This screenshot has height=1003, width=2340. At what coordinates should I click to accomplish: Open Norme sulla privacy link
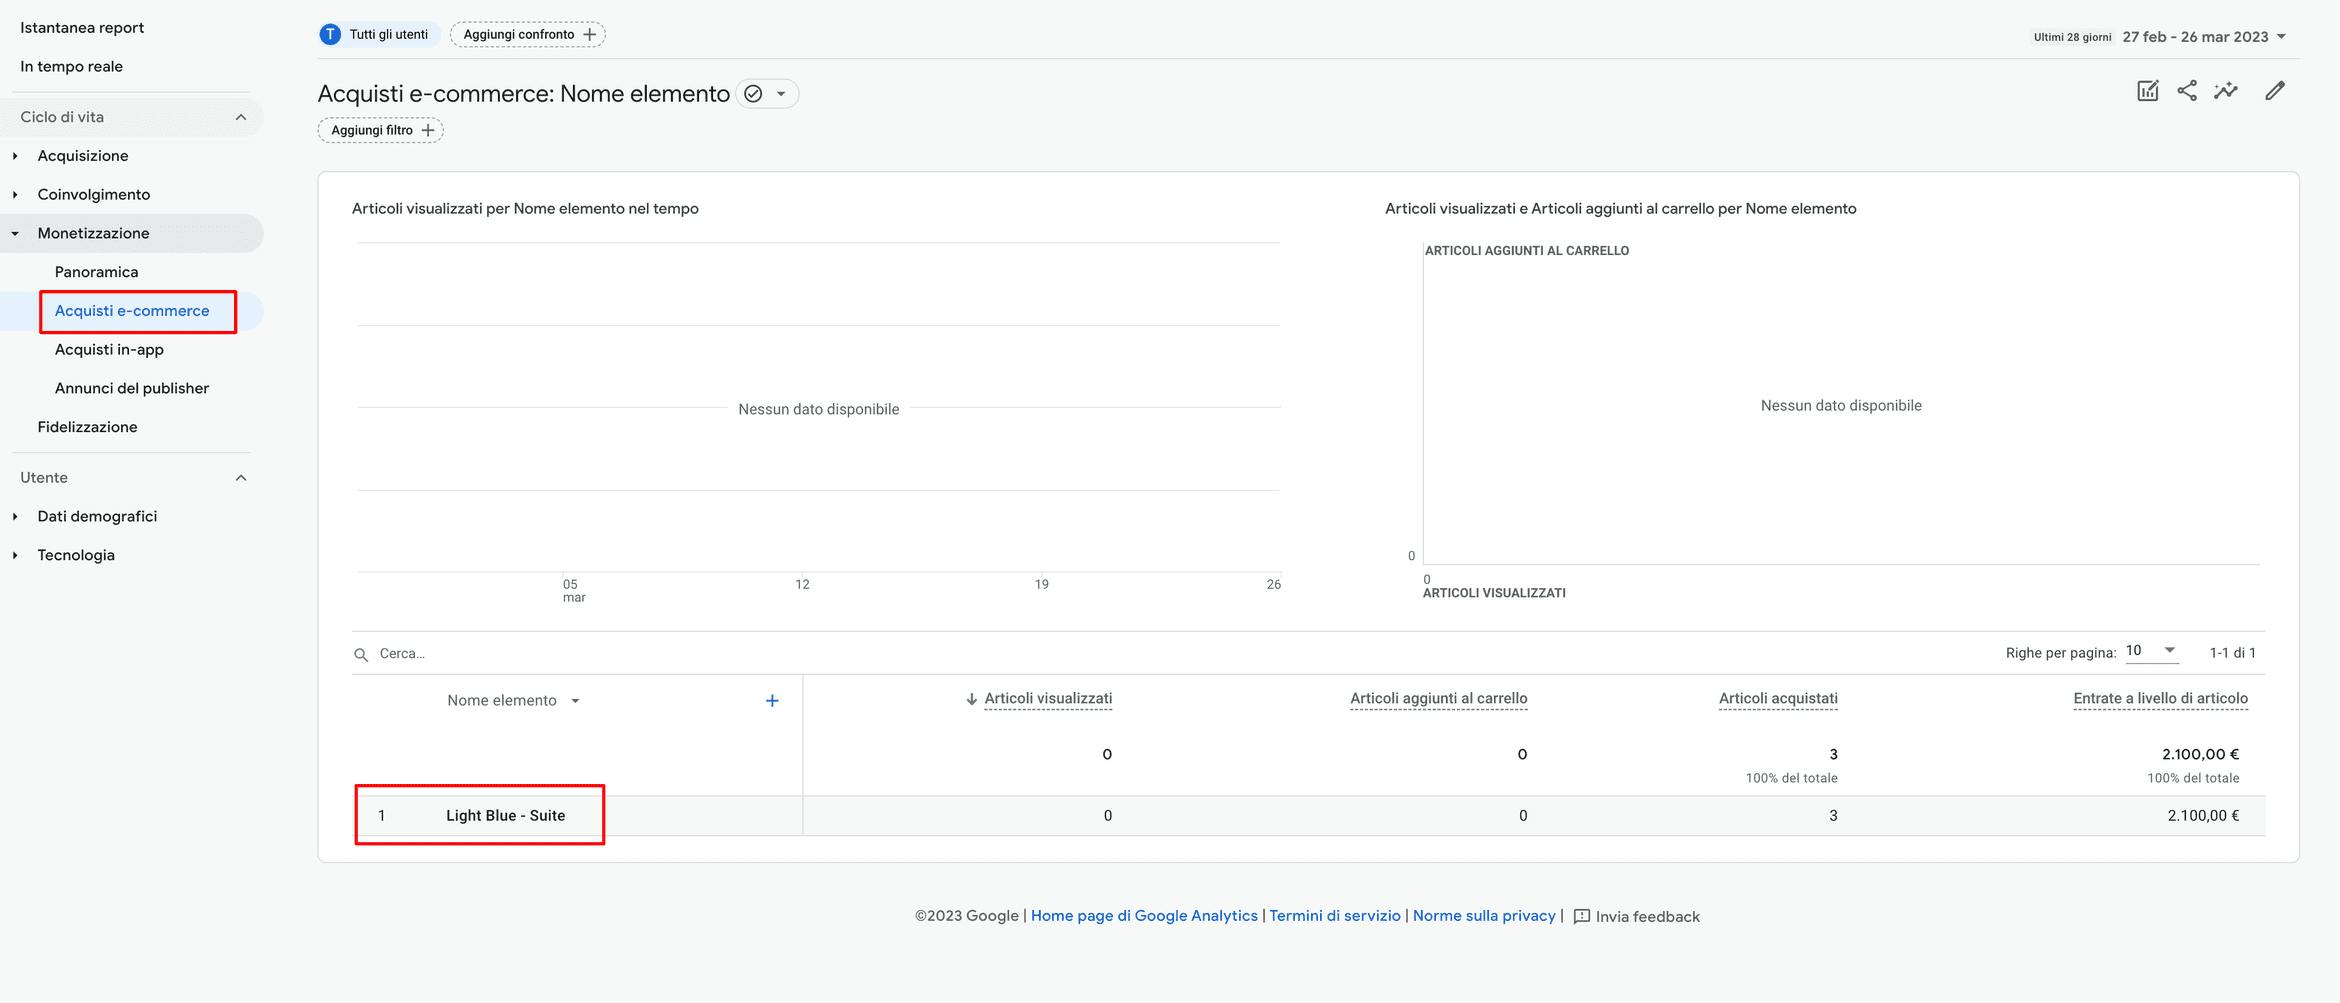point(1484,916)
